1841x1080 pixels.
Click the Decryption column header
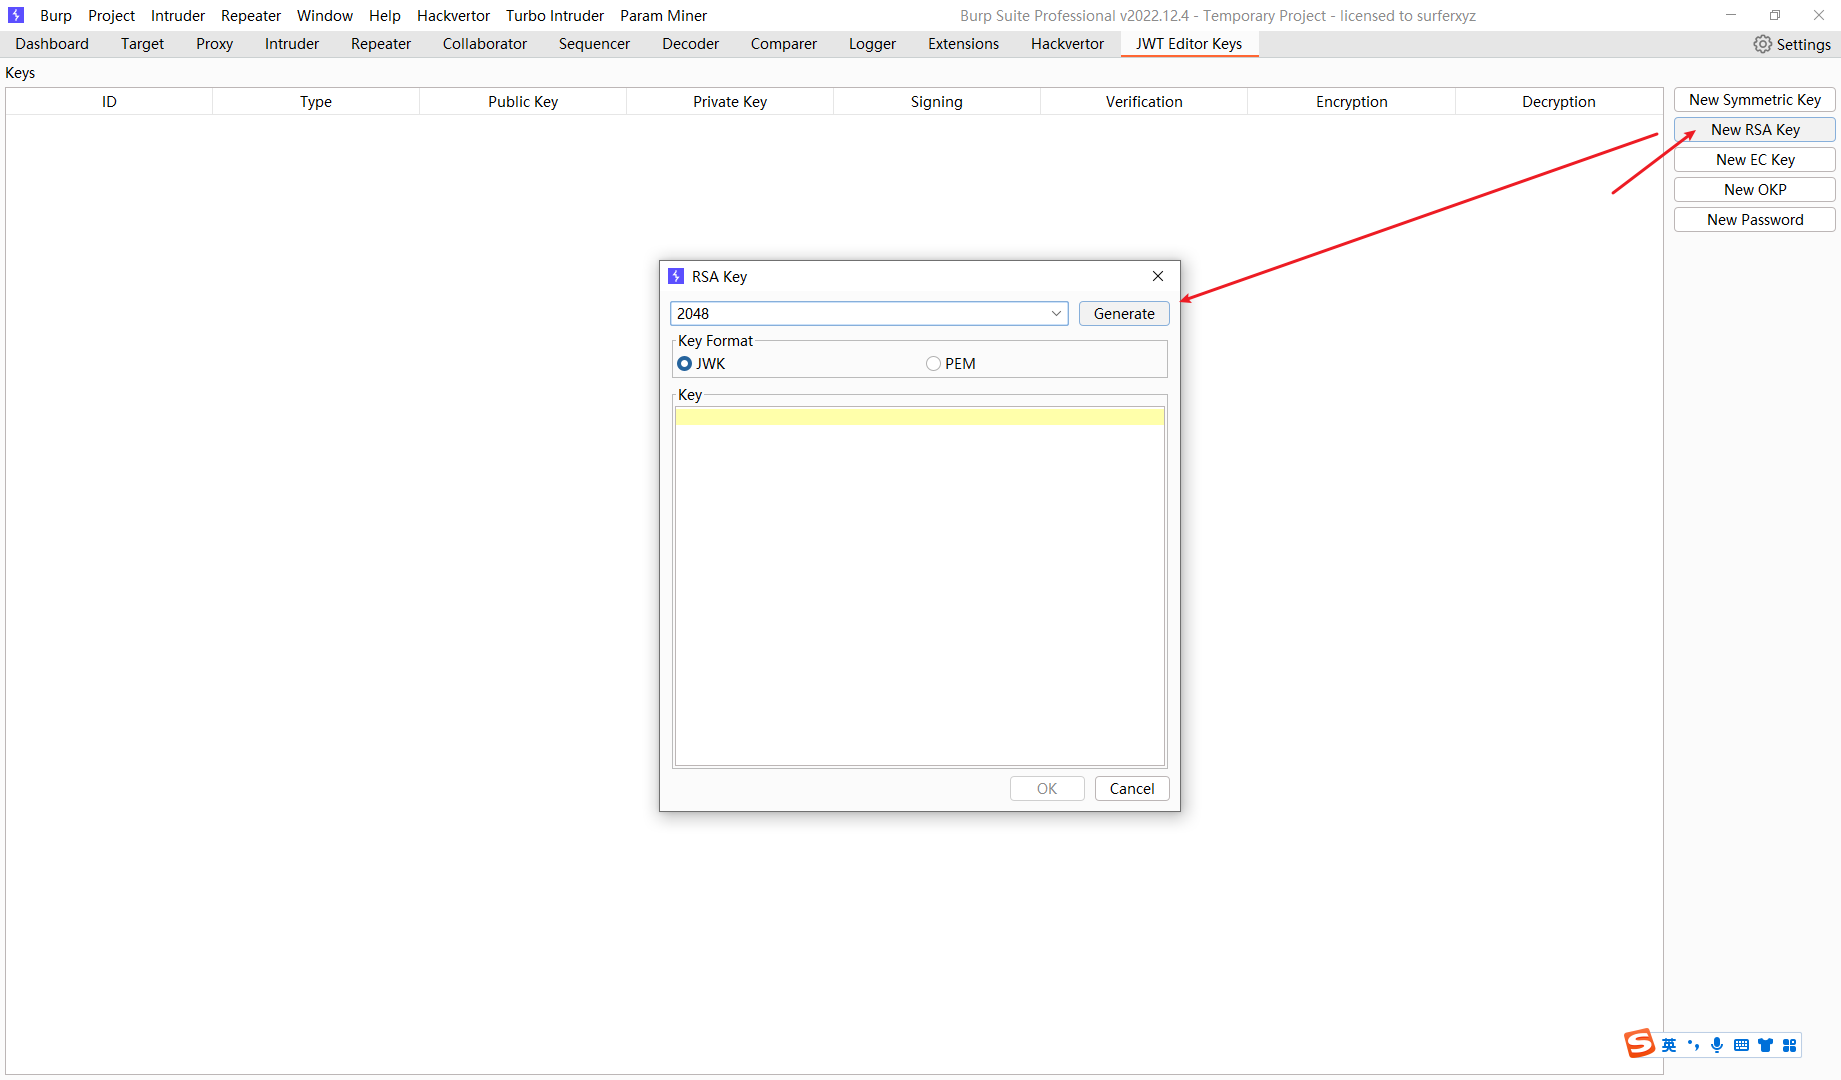click(1559, 102)
